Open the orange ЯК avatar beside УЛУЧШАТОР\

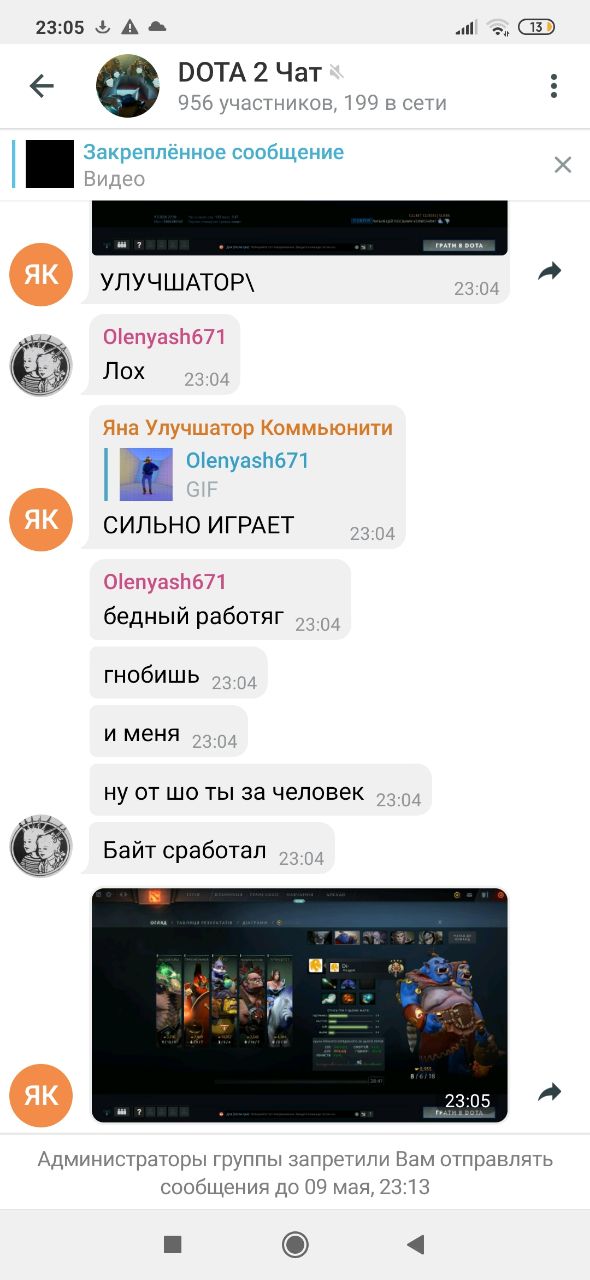pyautogui.click(x=41, y=274)
